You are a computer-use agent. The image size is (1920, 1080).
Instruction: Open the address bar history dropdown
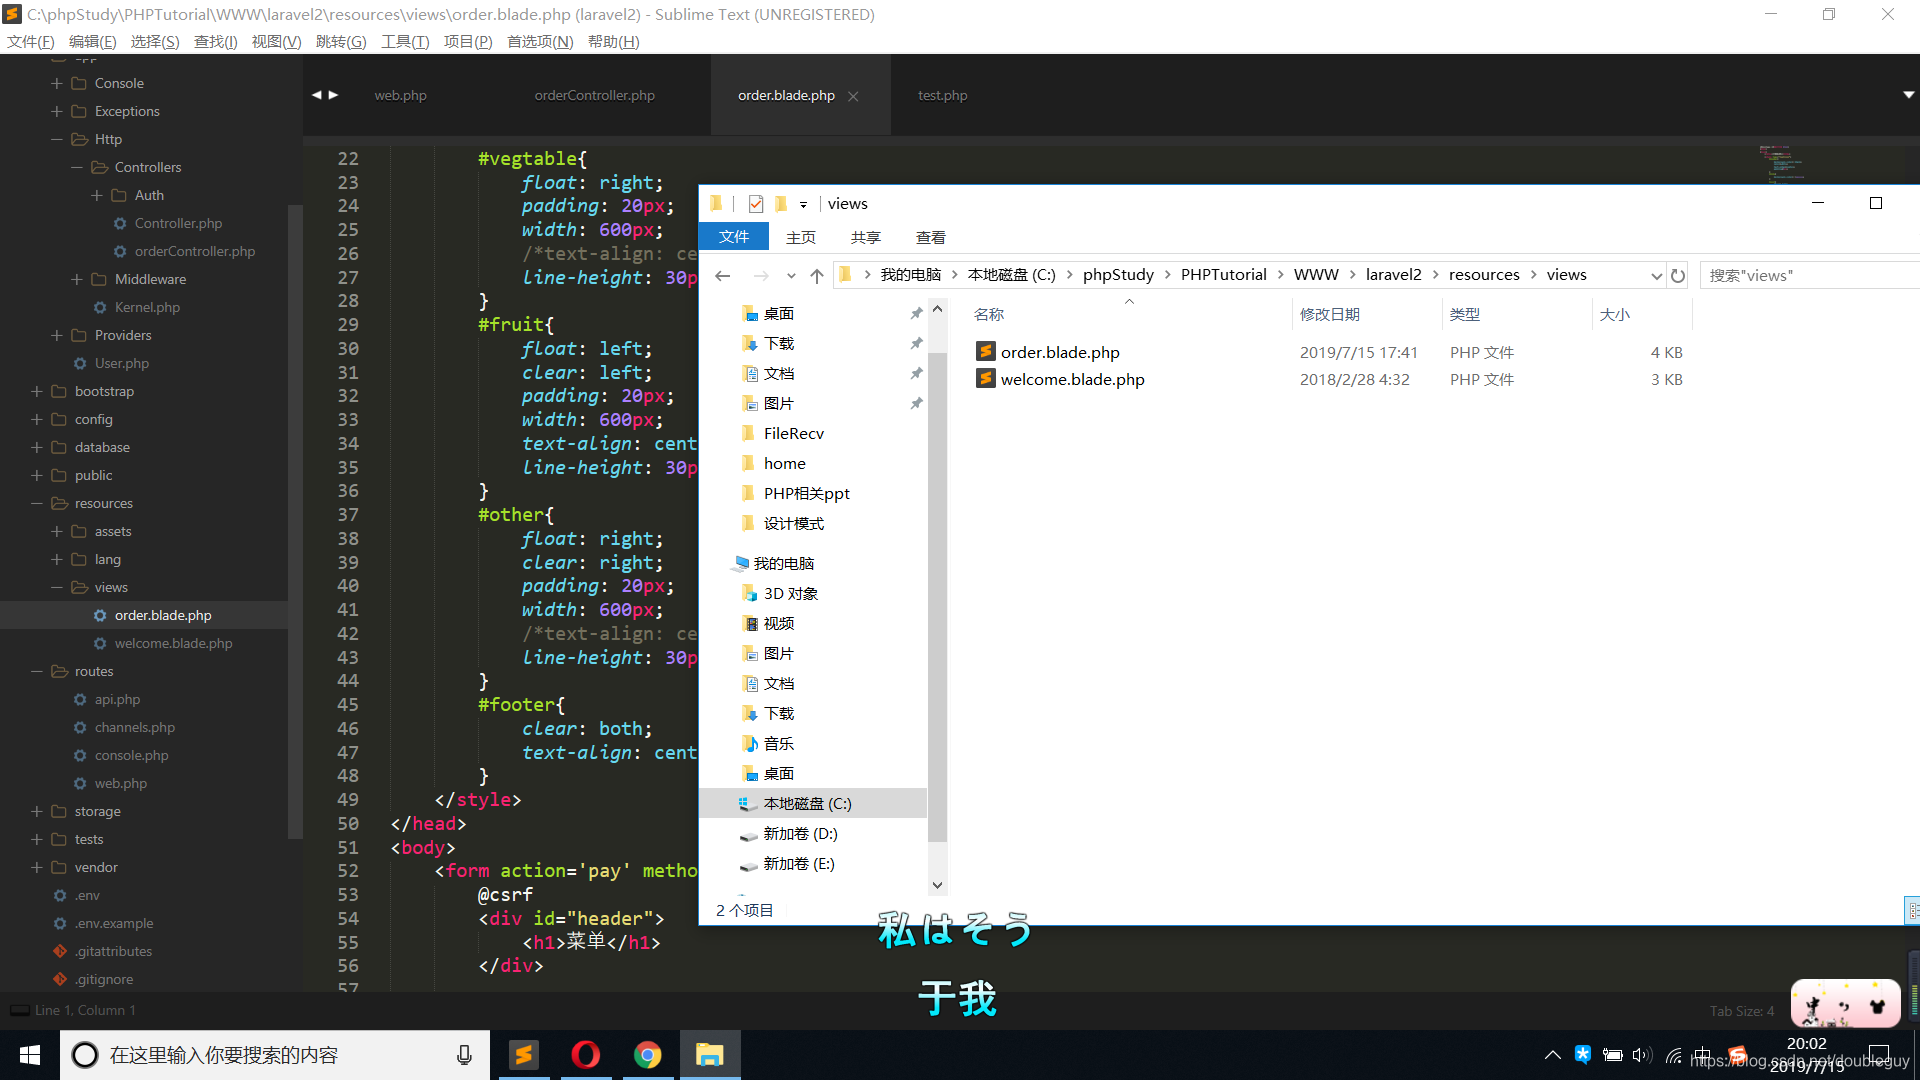(x=1656, y=275)
